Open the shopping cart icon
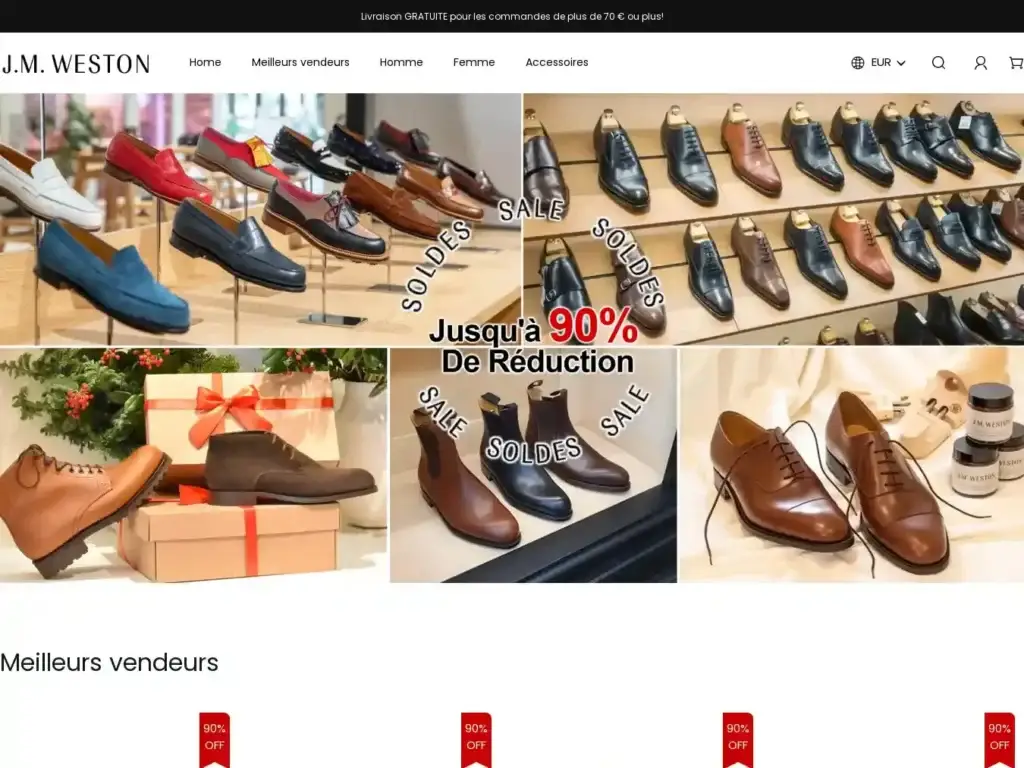The image size is (1024, 768). tap(1015, 63)
